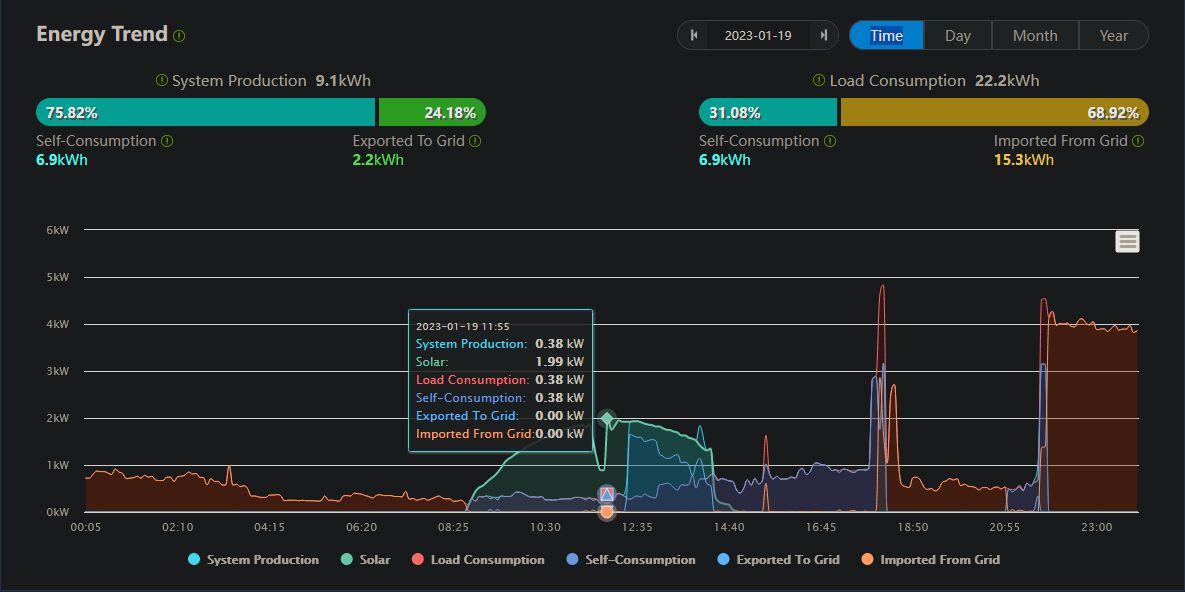Toggle Exported To Grid series in legend
Screen dimensions: 1185x592
coord(778,560)
